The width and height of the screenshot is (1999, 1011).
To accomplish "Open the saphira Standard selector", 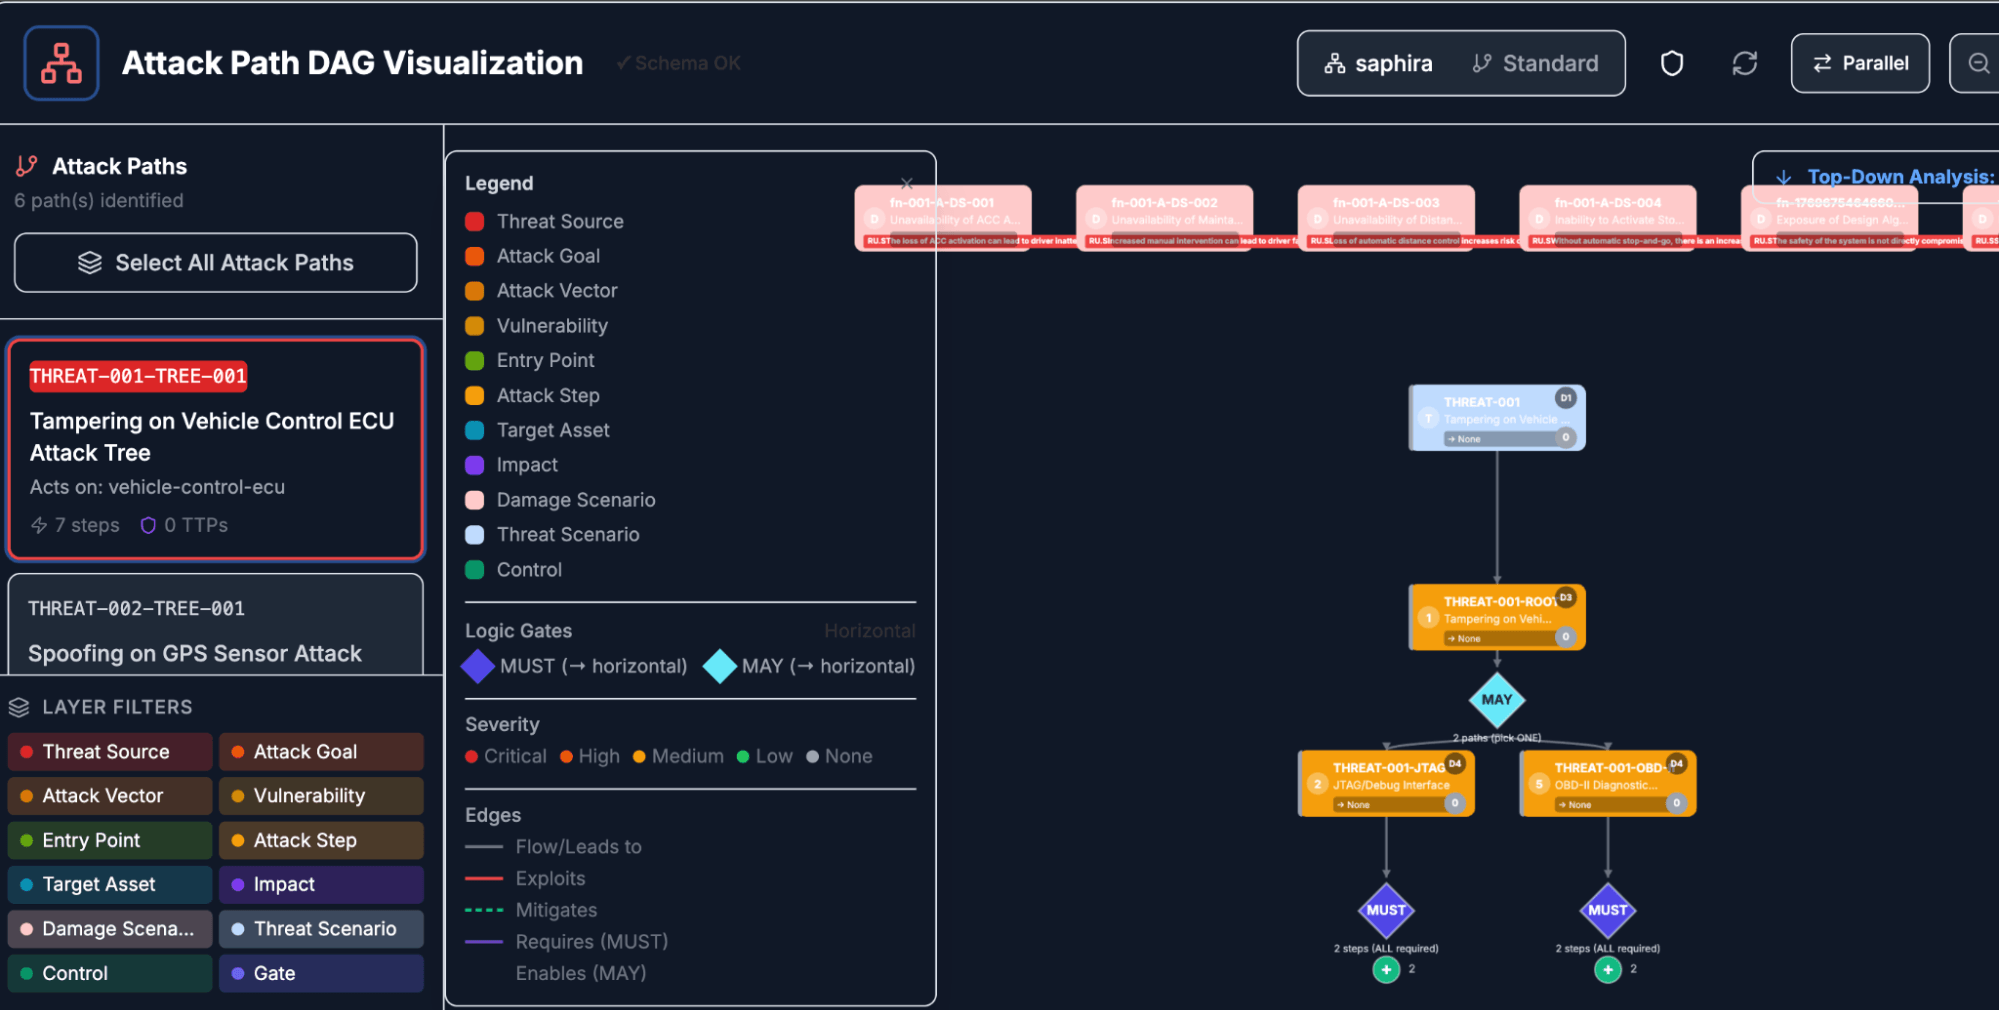I will (x=1460, y=64).
